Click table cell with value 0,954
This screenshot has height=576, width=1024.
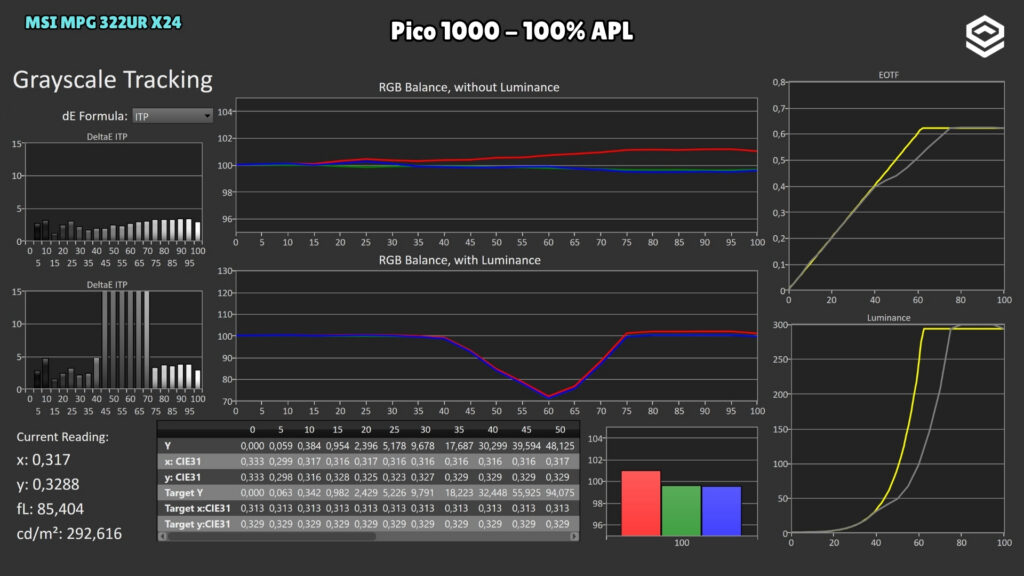coord(338,446)
